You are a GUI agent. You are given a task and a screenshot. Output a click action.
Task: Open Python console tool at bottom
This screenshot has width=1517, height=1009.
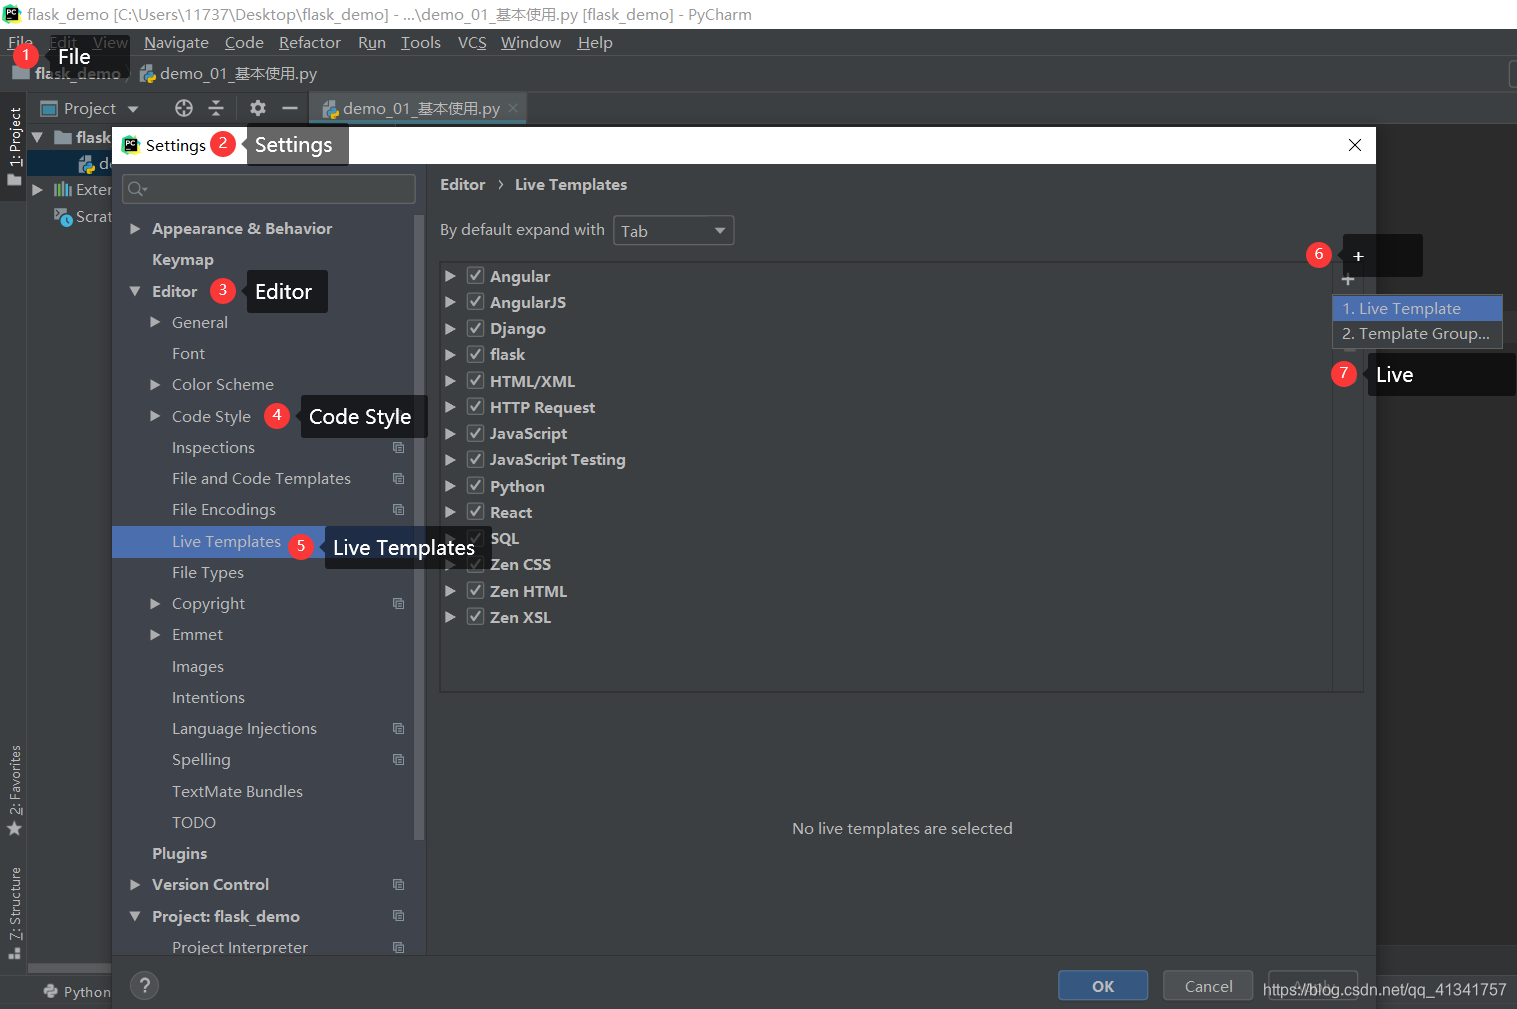coord(77,992)
